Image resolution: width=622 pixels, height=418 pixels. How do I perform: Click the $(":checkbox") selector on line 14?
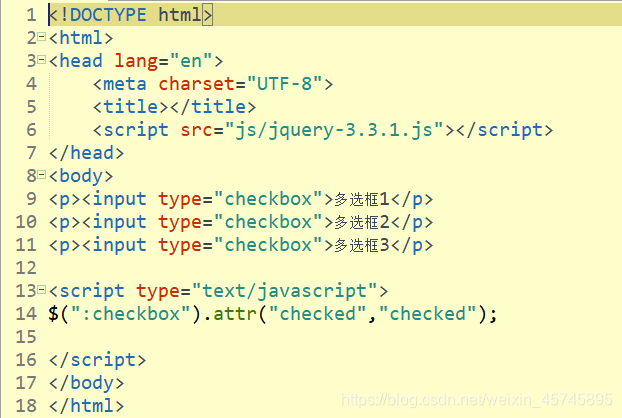(x=125, y=314)
